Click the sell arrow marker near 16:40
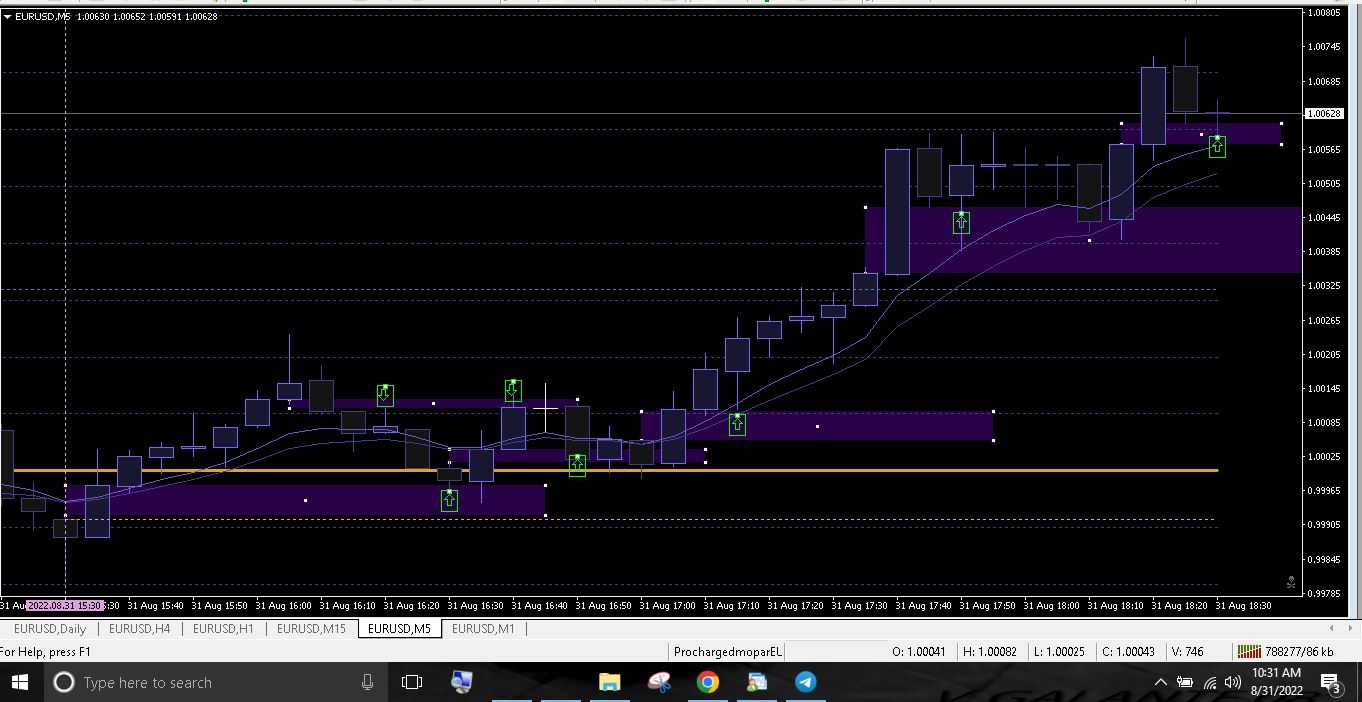This screenshot has height=702, width=1362. pos(513,390)
